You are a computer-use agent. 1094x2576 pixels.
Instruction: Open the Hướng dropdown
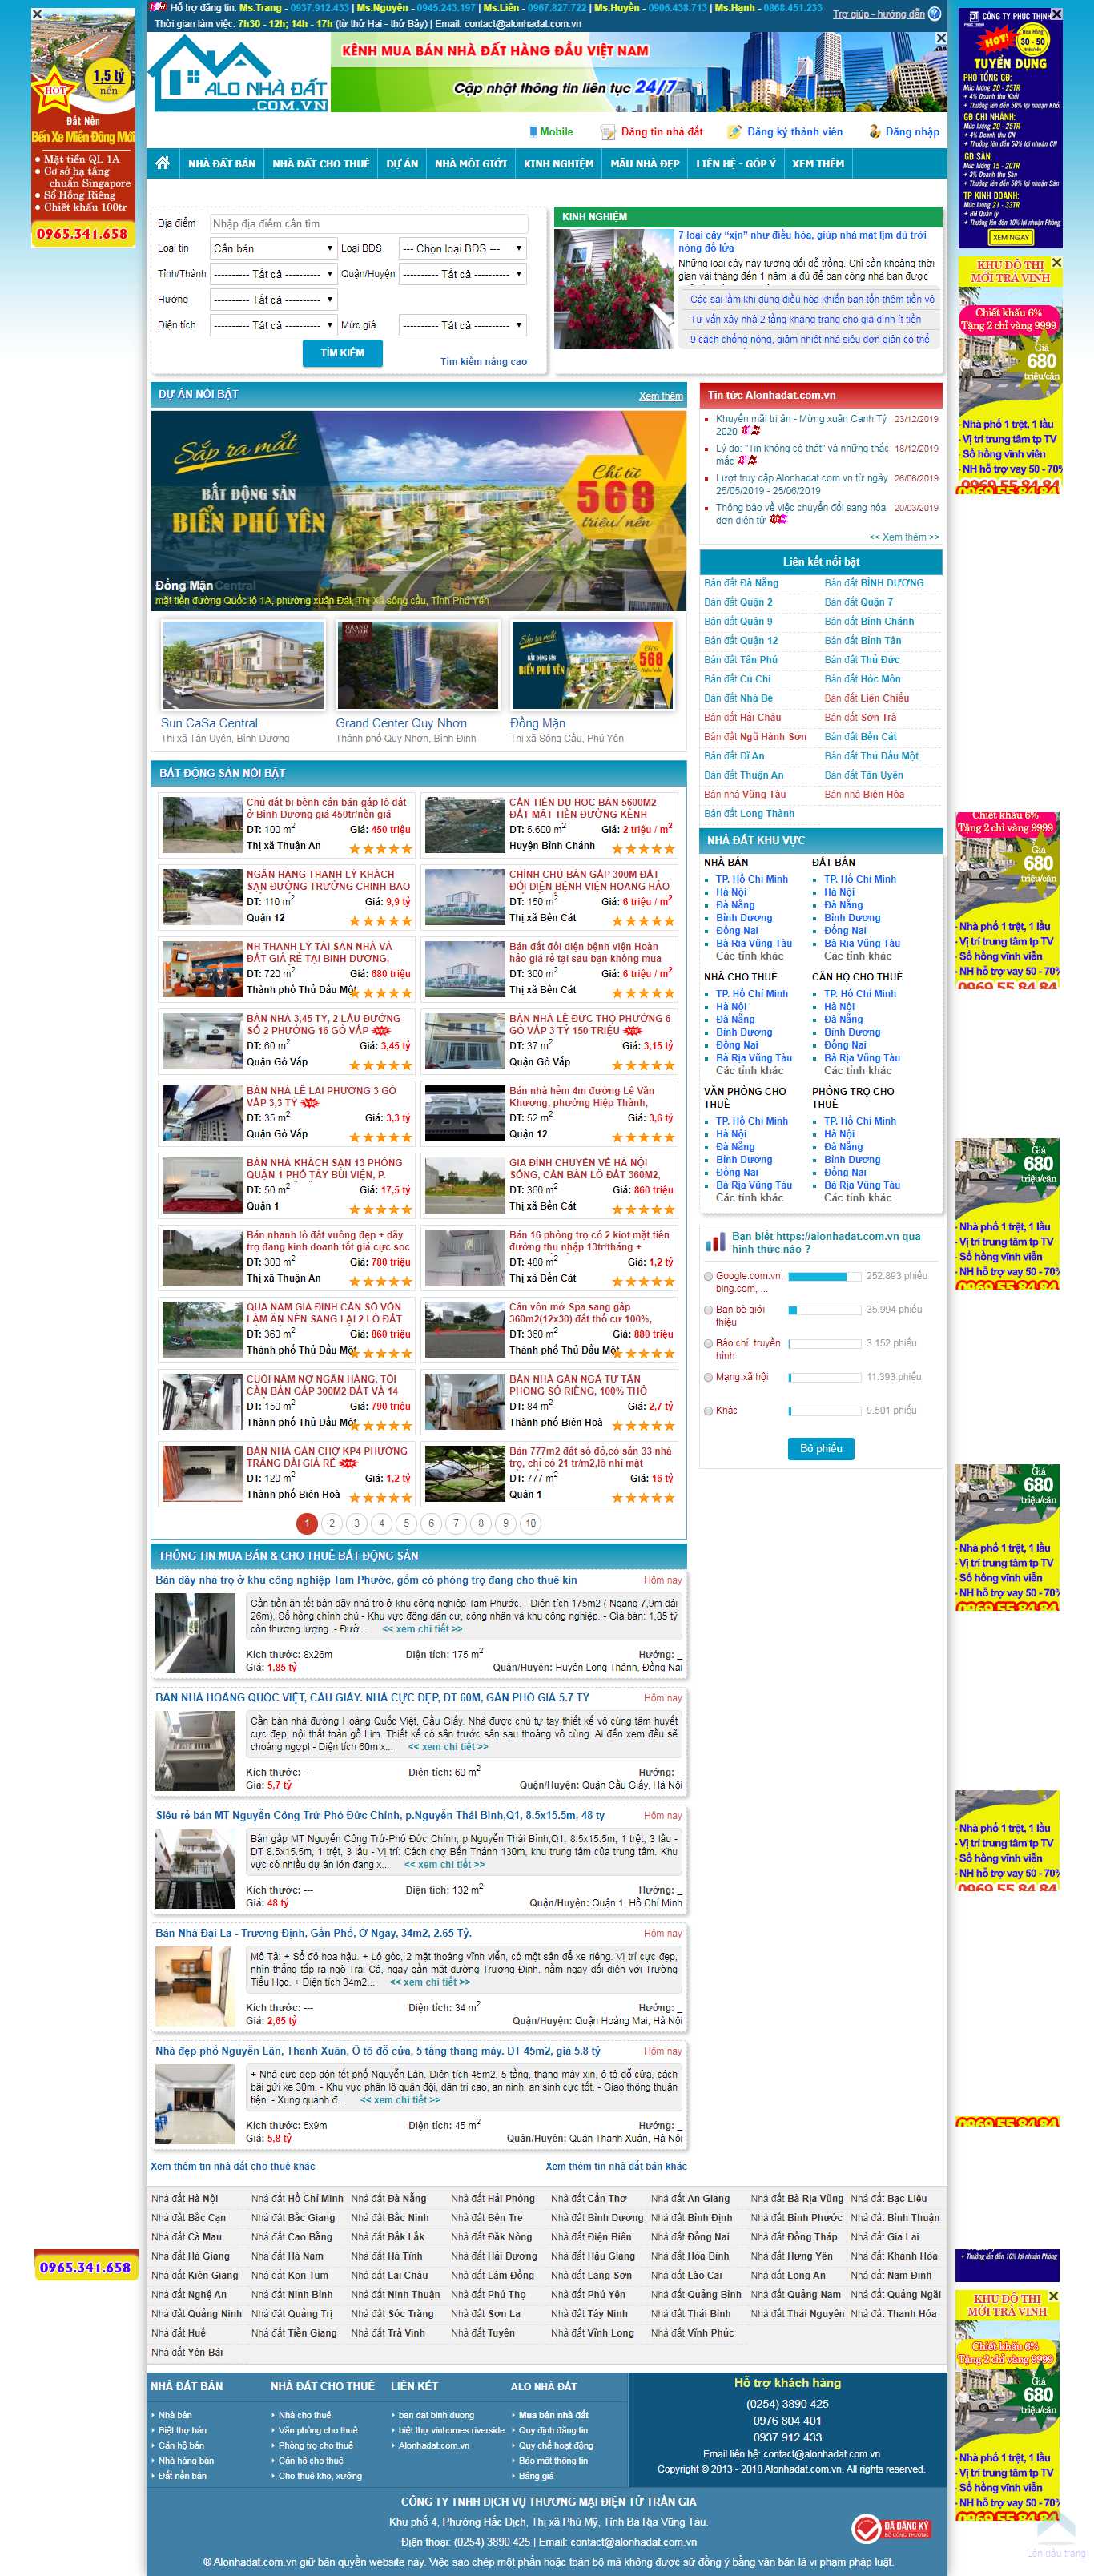pos(273,299)
